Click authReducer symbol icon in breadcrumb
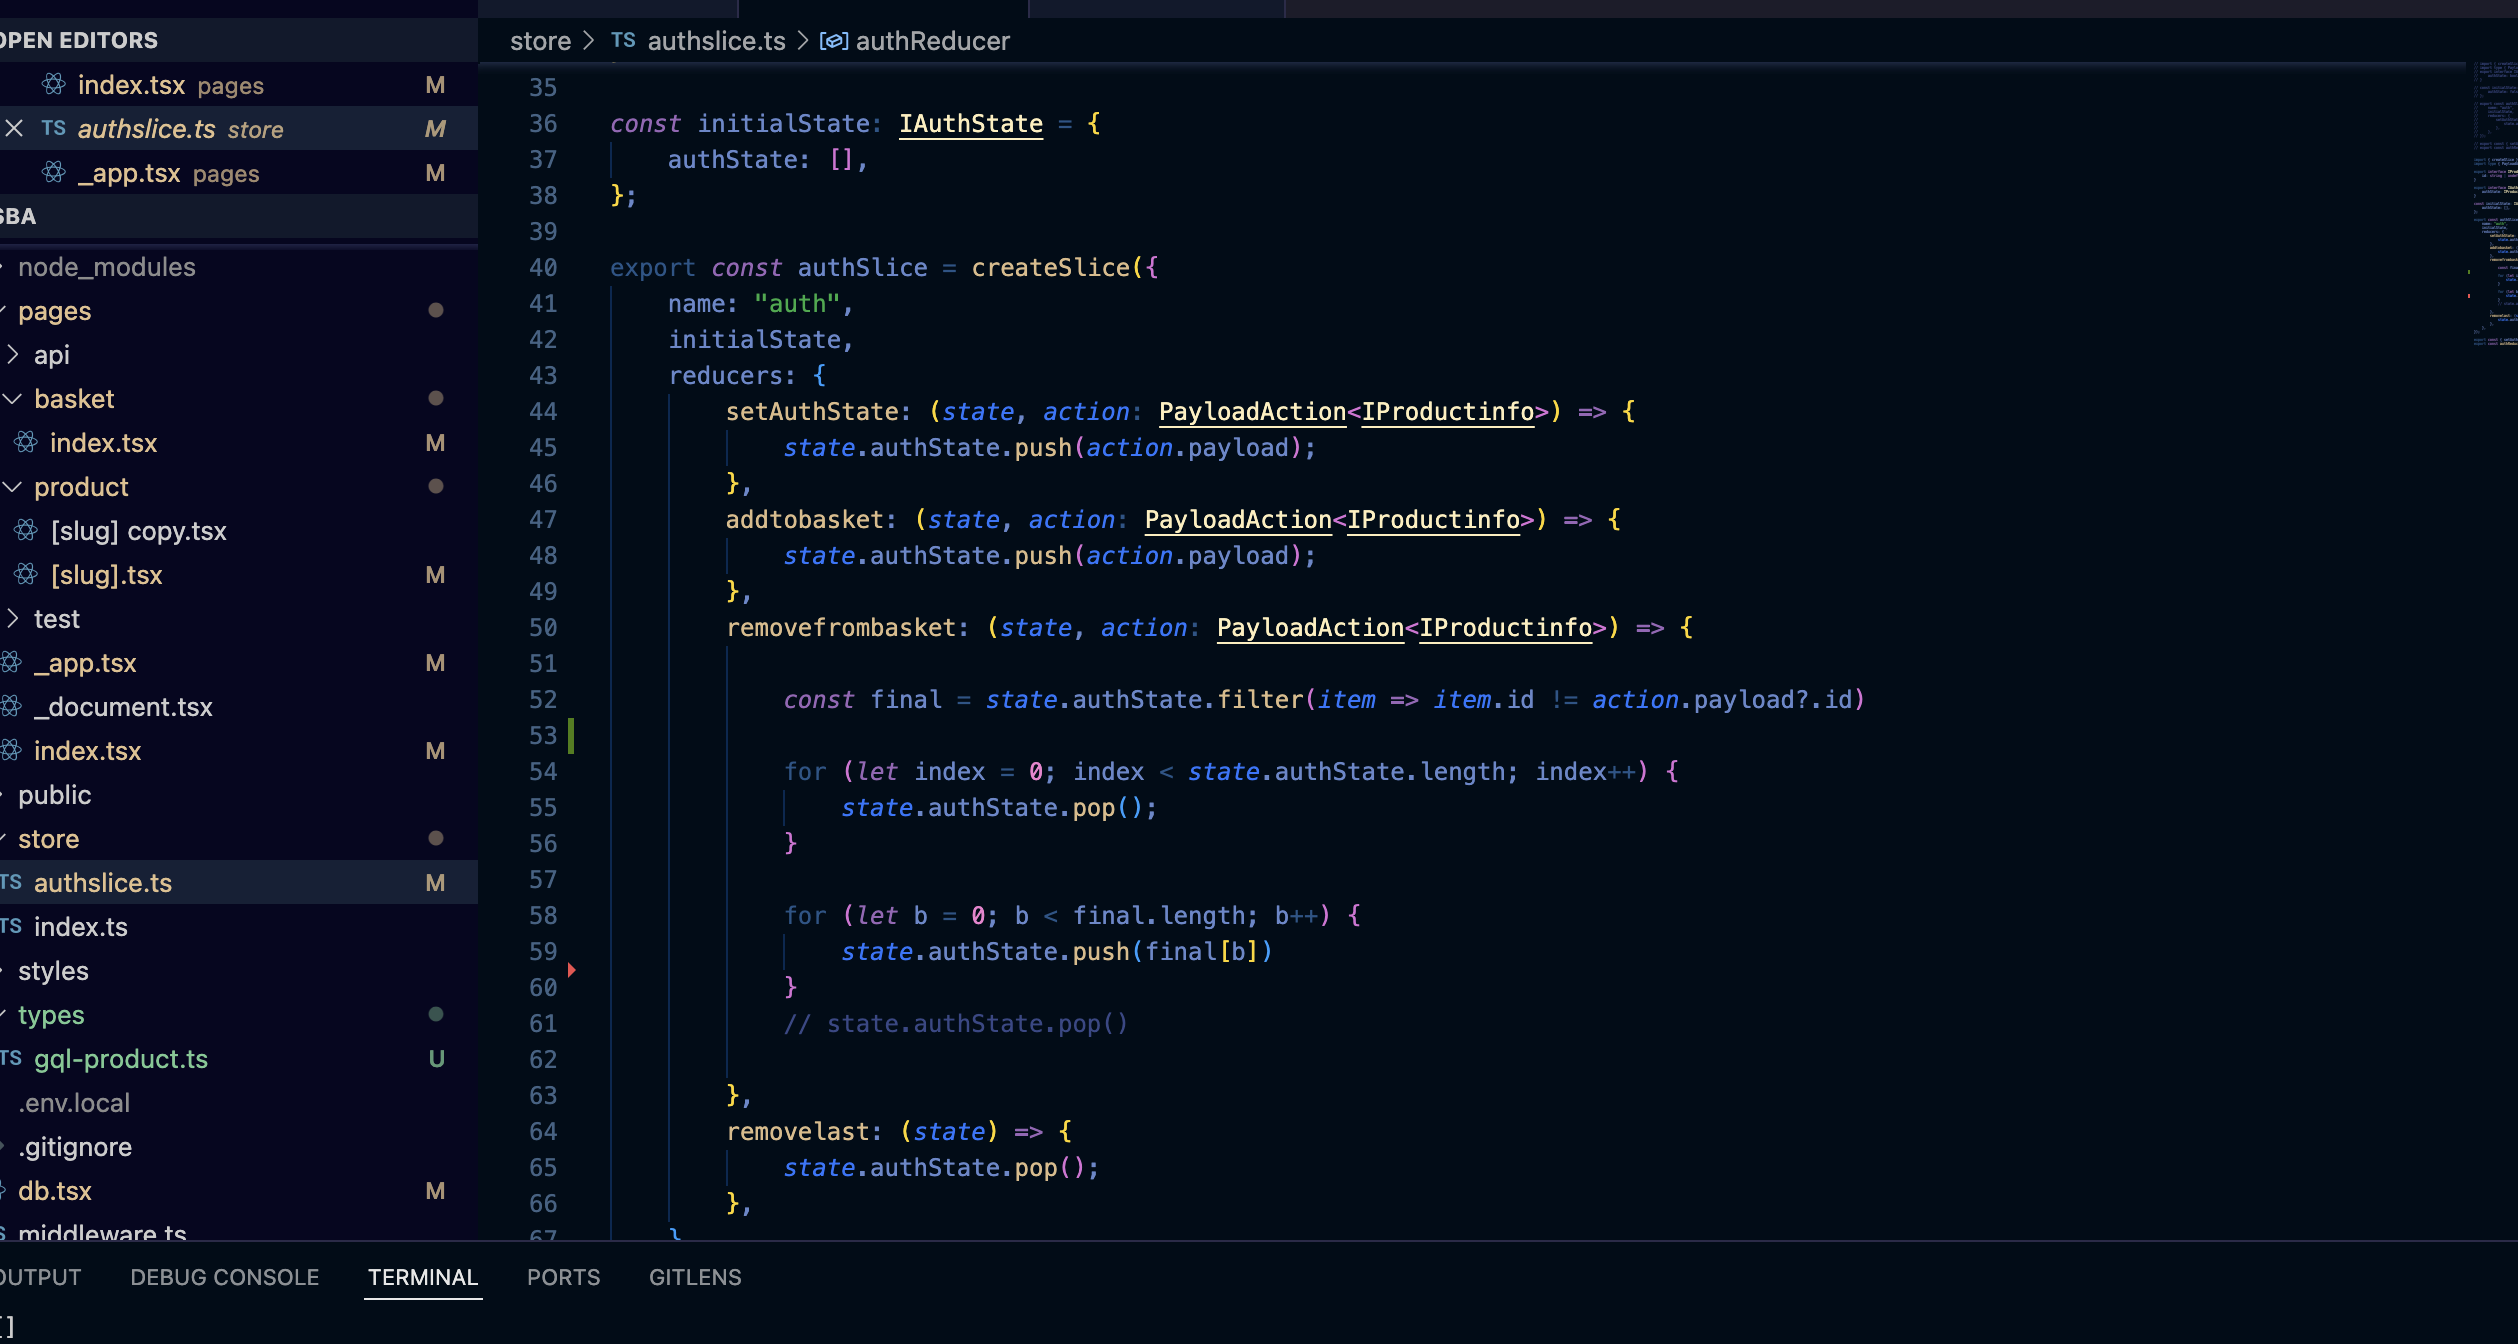 click(833, 41)
